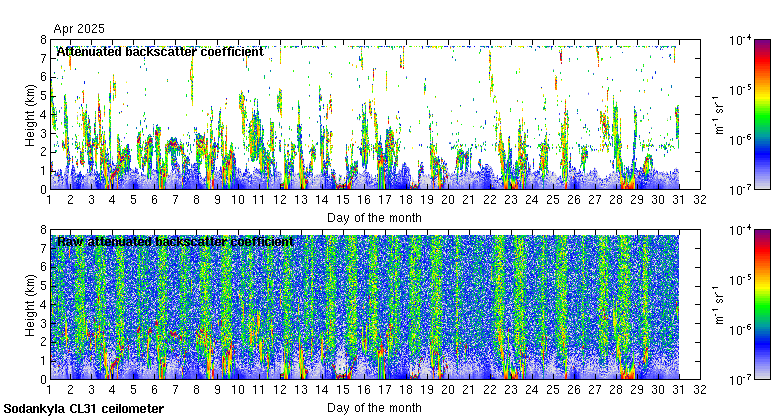Click the 6 km tick on the raw plot's height axis

(43, 267)
